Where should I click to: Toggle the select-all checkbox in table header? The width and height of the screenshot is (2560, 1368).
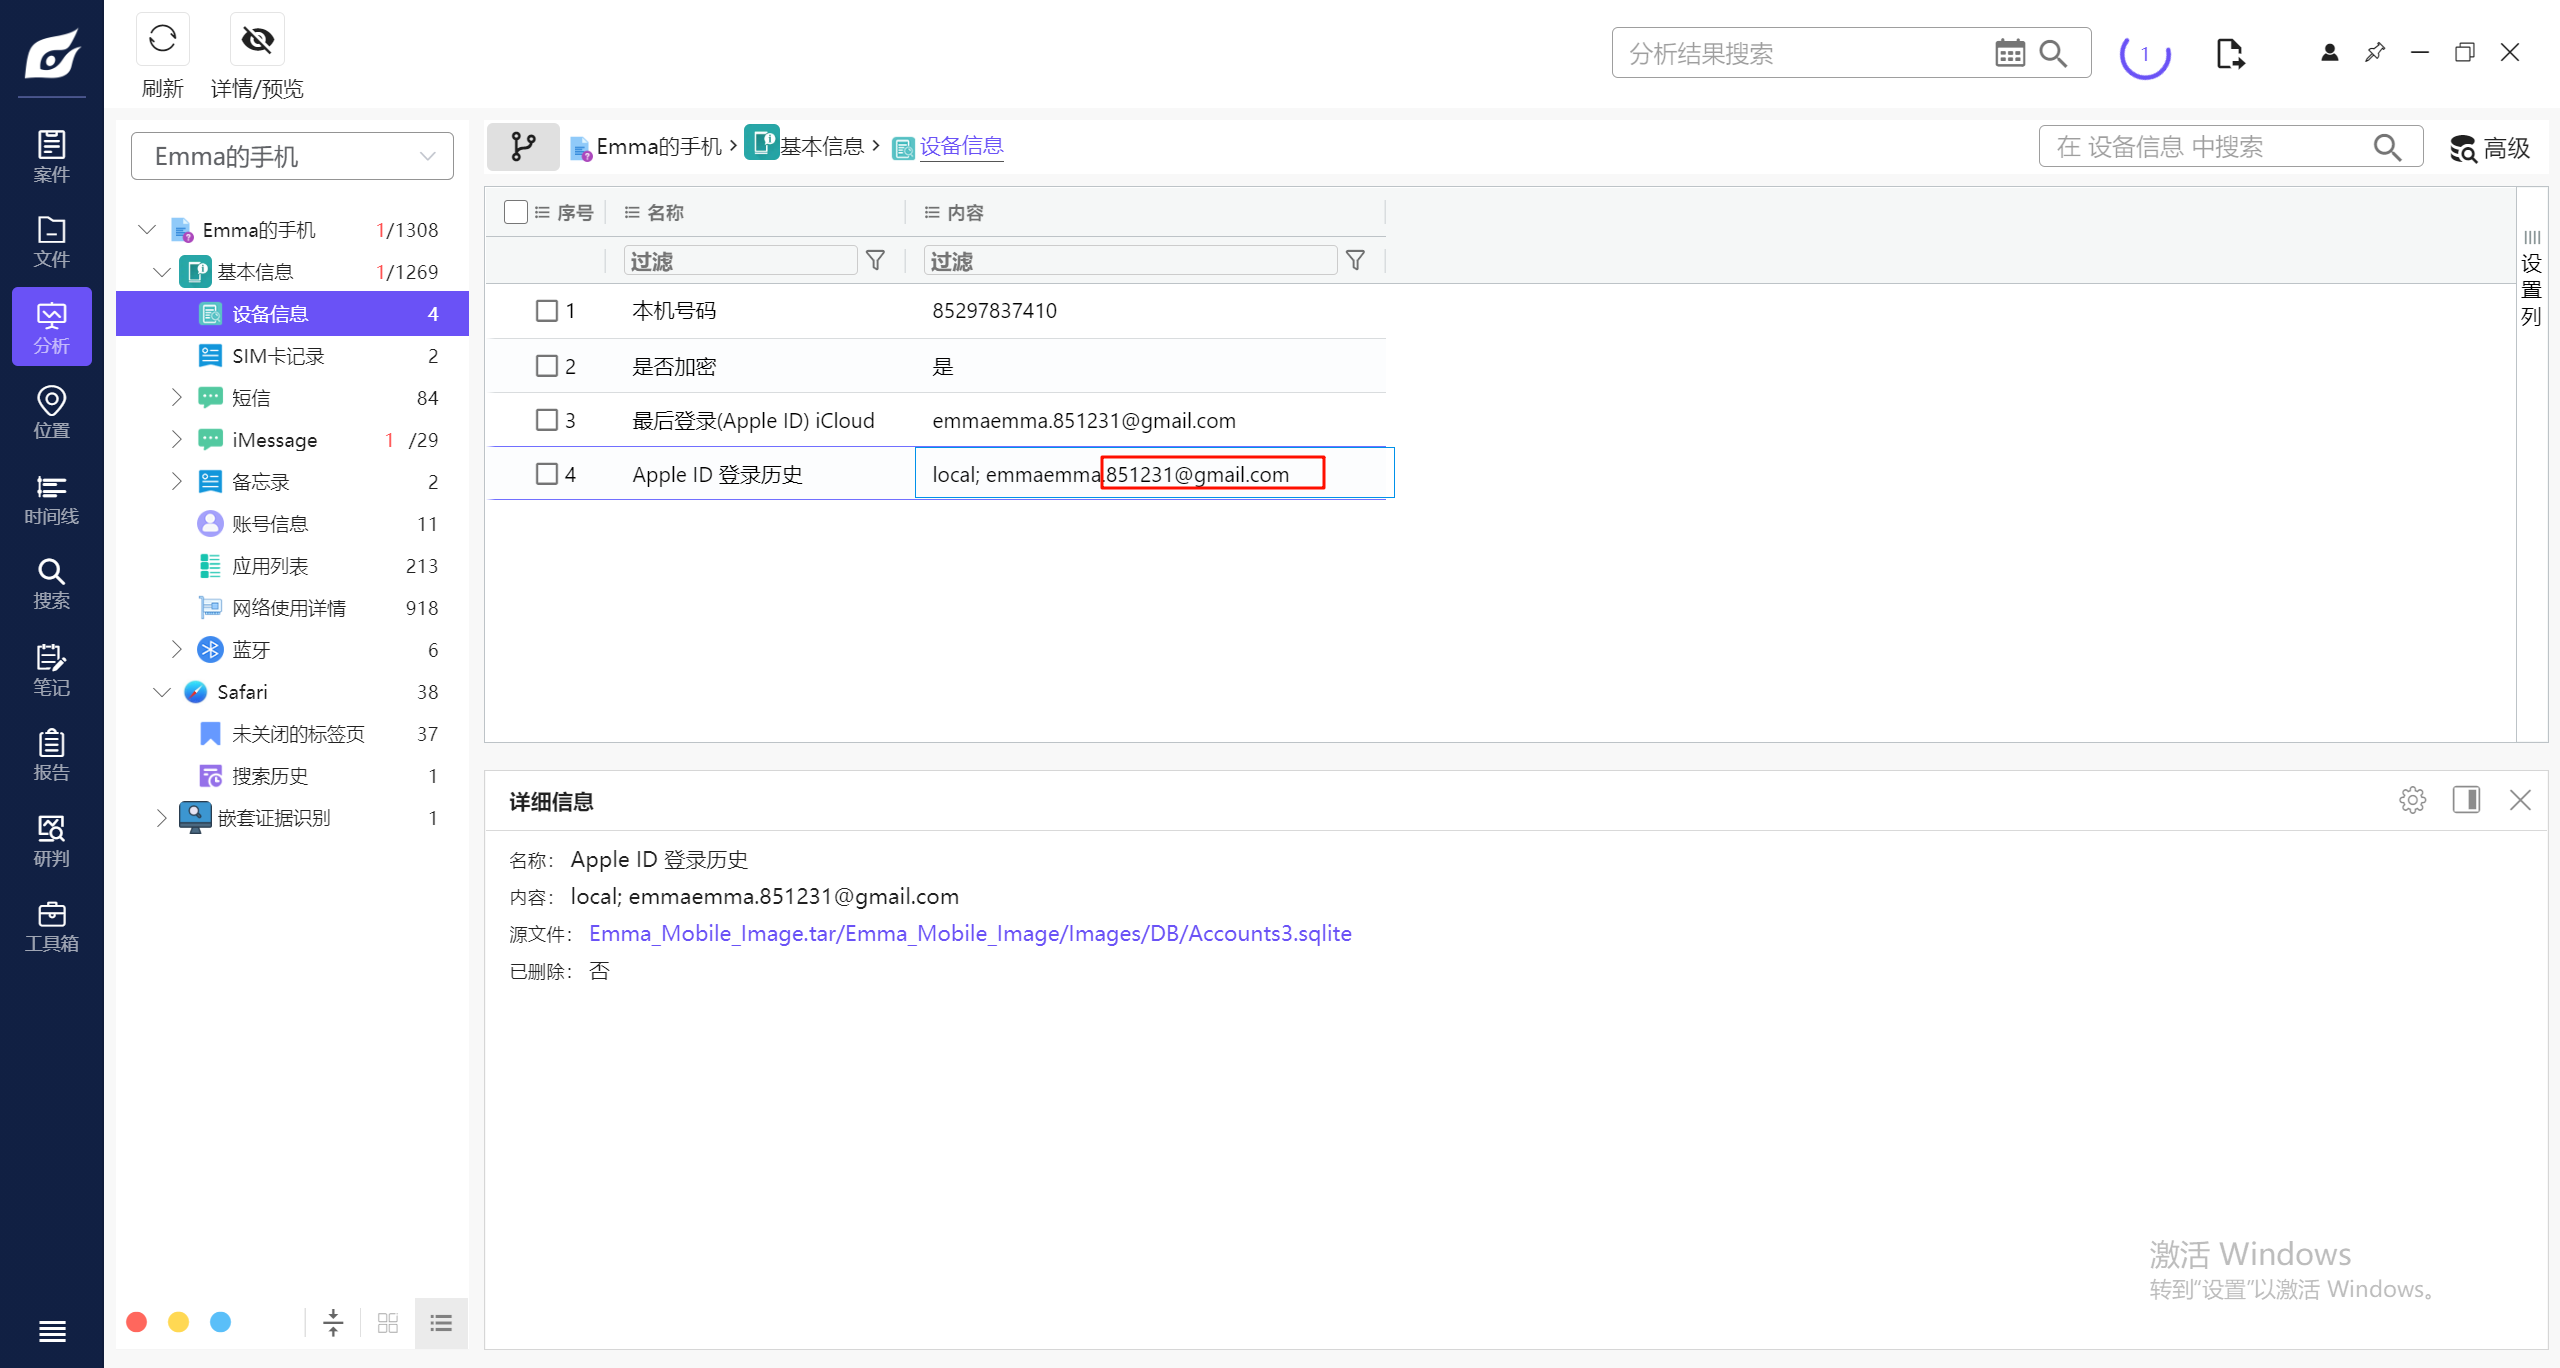point(516,212)
